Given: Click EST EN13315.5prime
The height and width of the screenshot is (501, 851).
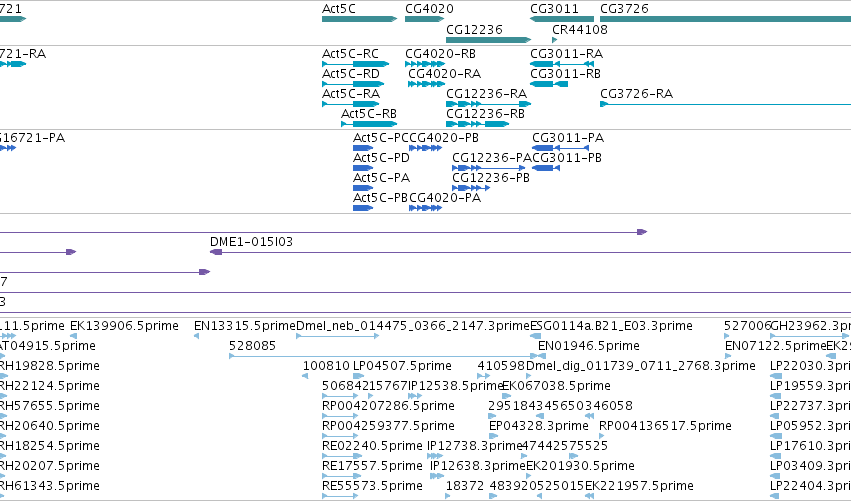Looking at the screenshot, I should pyautogui.click(x=245, y=326).
